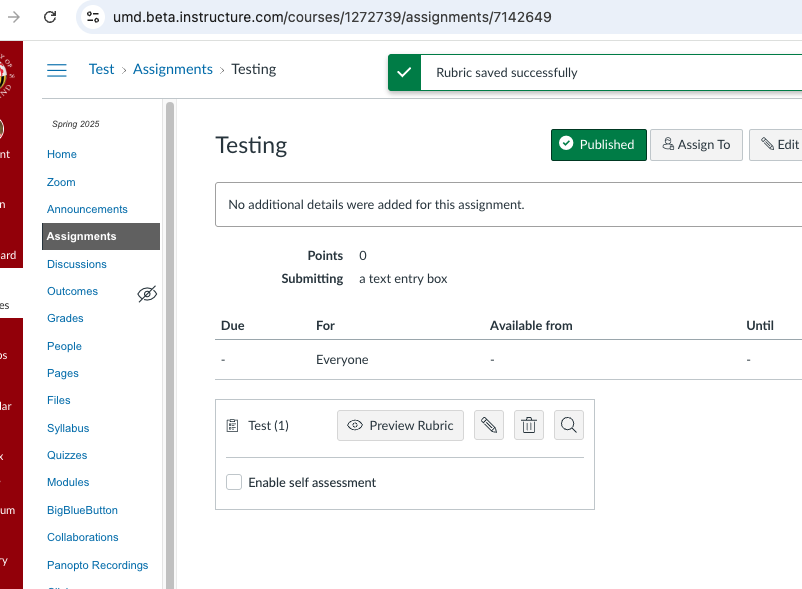Click the 'Everyone' cell in the For column
This screenshot has width=802, height=589.
click(342, 359)
